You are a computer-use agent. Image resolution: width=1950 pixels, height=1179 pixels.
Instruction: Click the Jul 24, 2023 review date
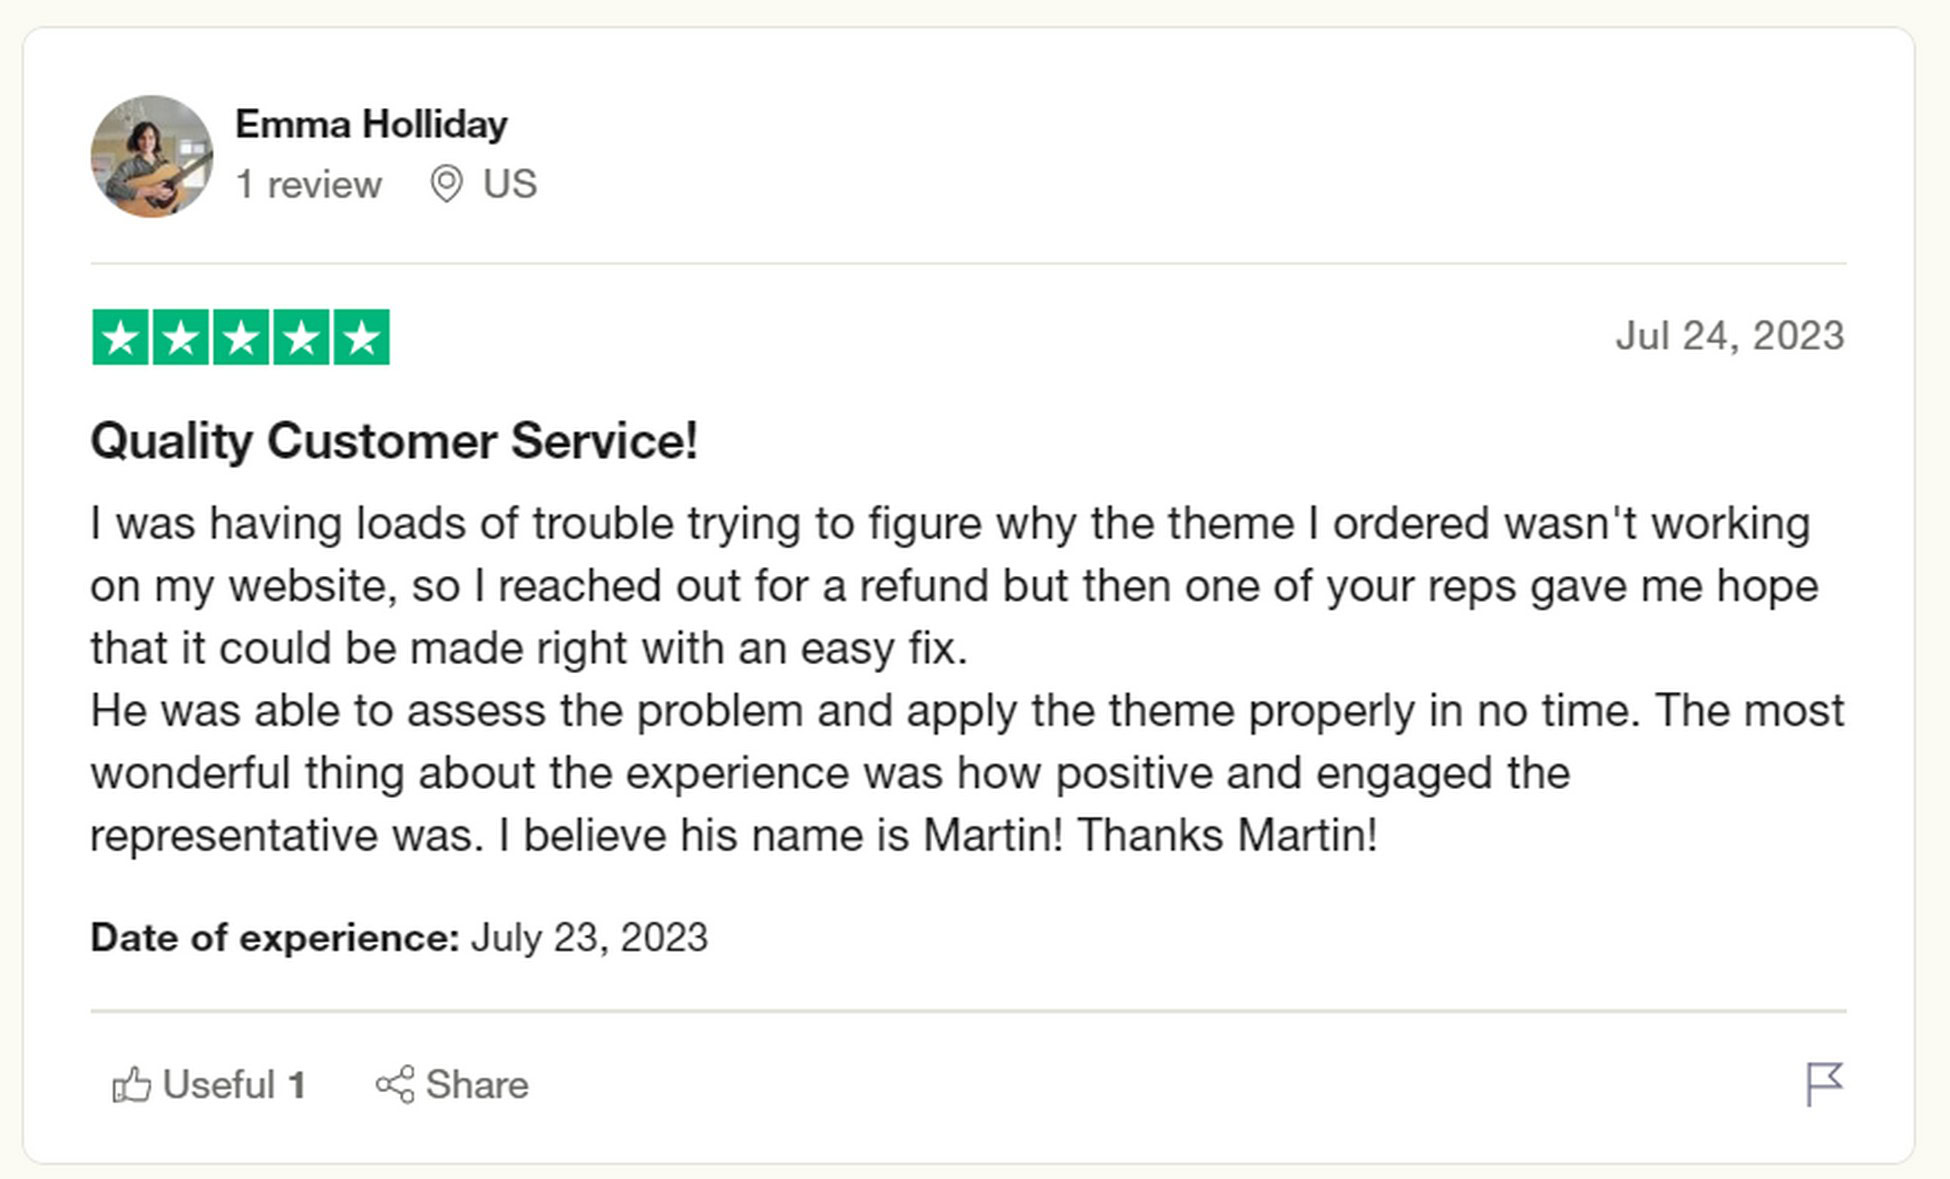[x=1730, y=336]
